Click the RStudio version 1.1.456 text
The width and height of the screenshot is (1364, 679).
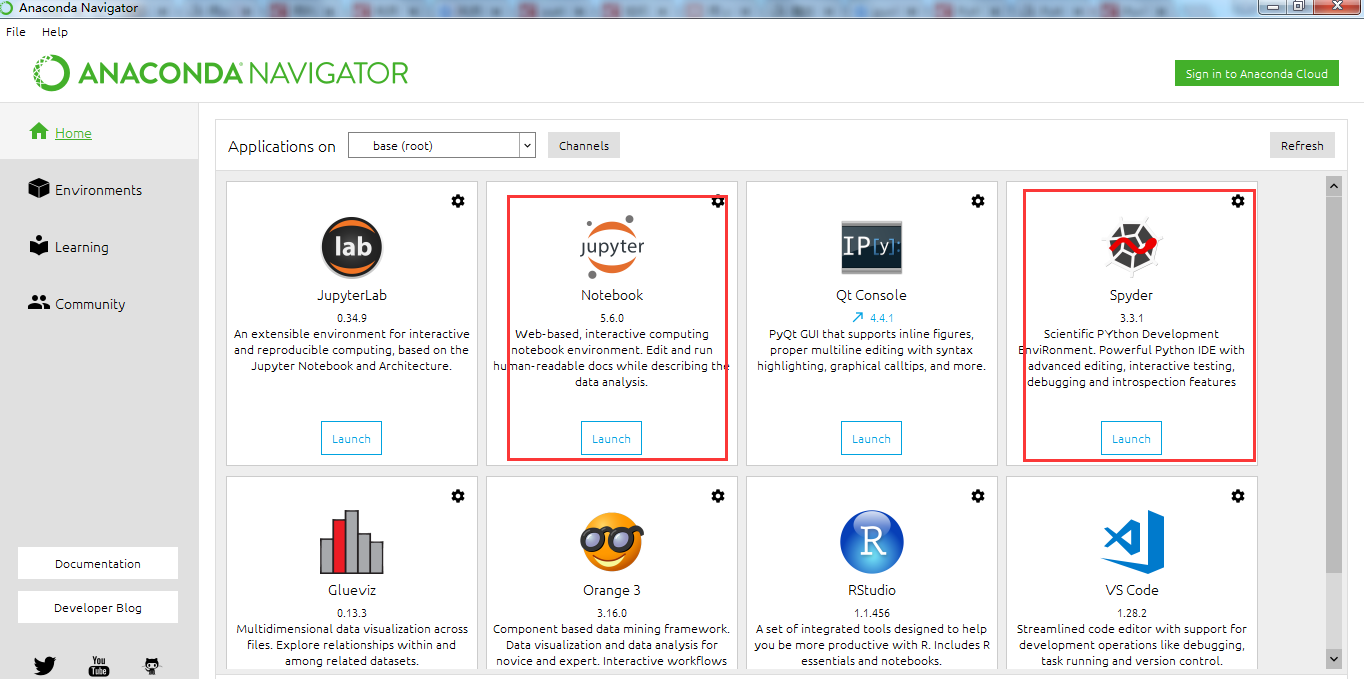coord(872,613)
